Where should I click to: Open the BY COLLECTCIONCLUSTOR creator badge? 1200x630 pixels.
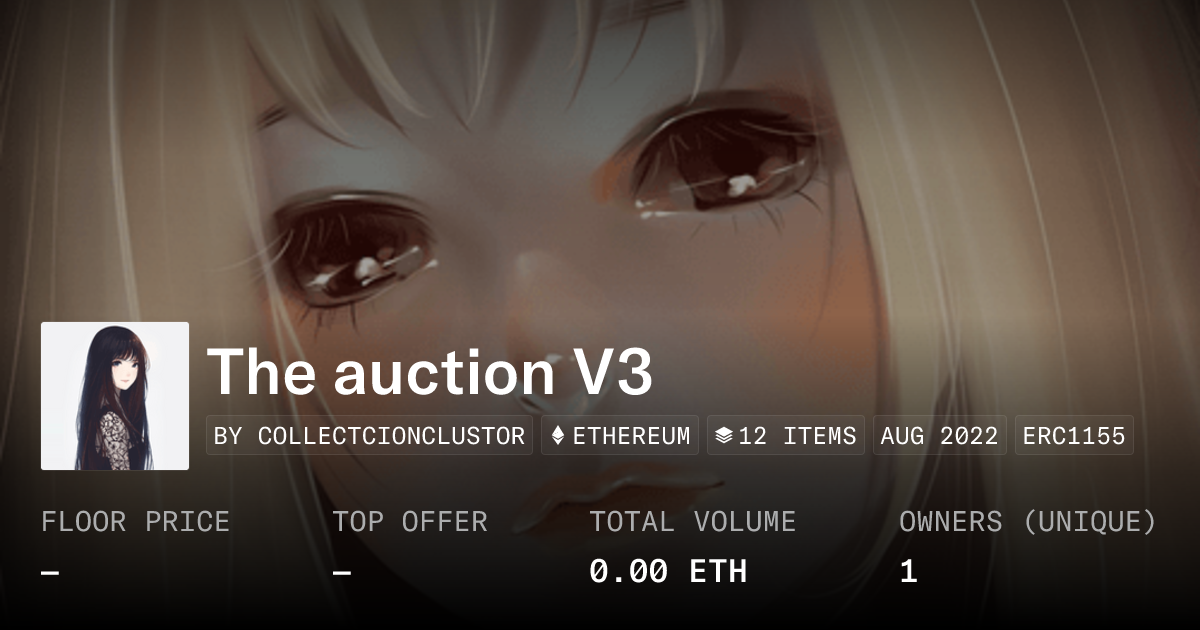369,436
